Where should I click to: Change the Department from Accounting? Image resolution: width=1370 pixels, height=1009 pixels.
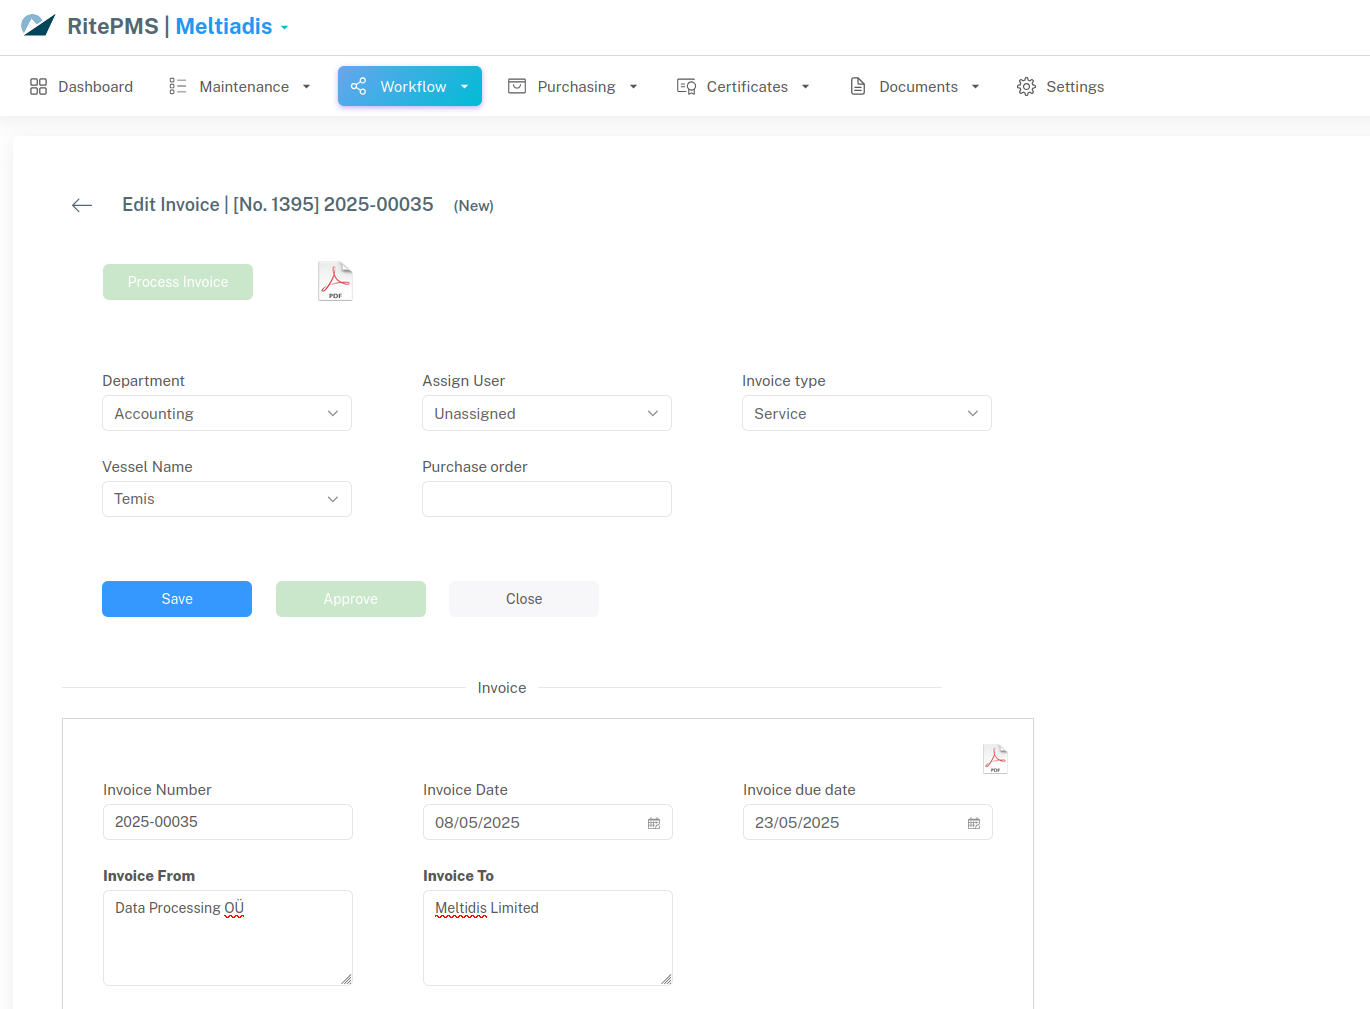(x=226, y=413)
